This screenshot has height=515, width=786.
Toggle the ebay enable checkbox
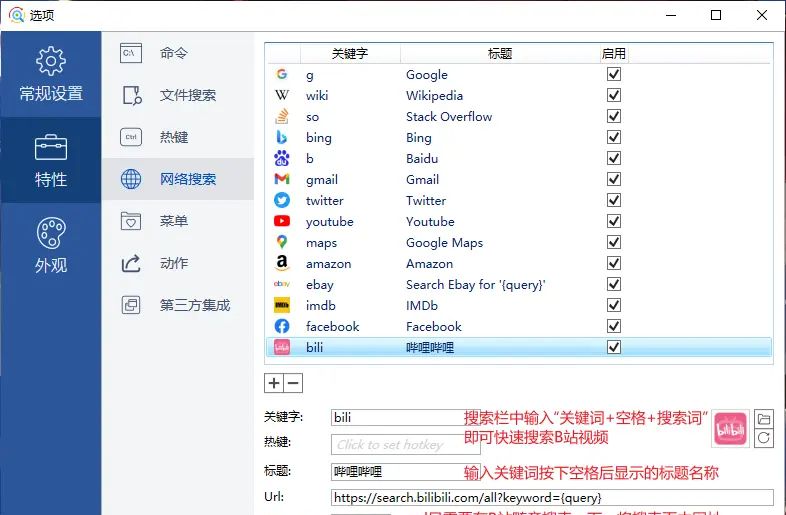pyautogui.click(x=614, y=284)
